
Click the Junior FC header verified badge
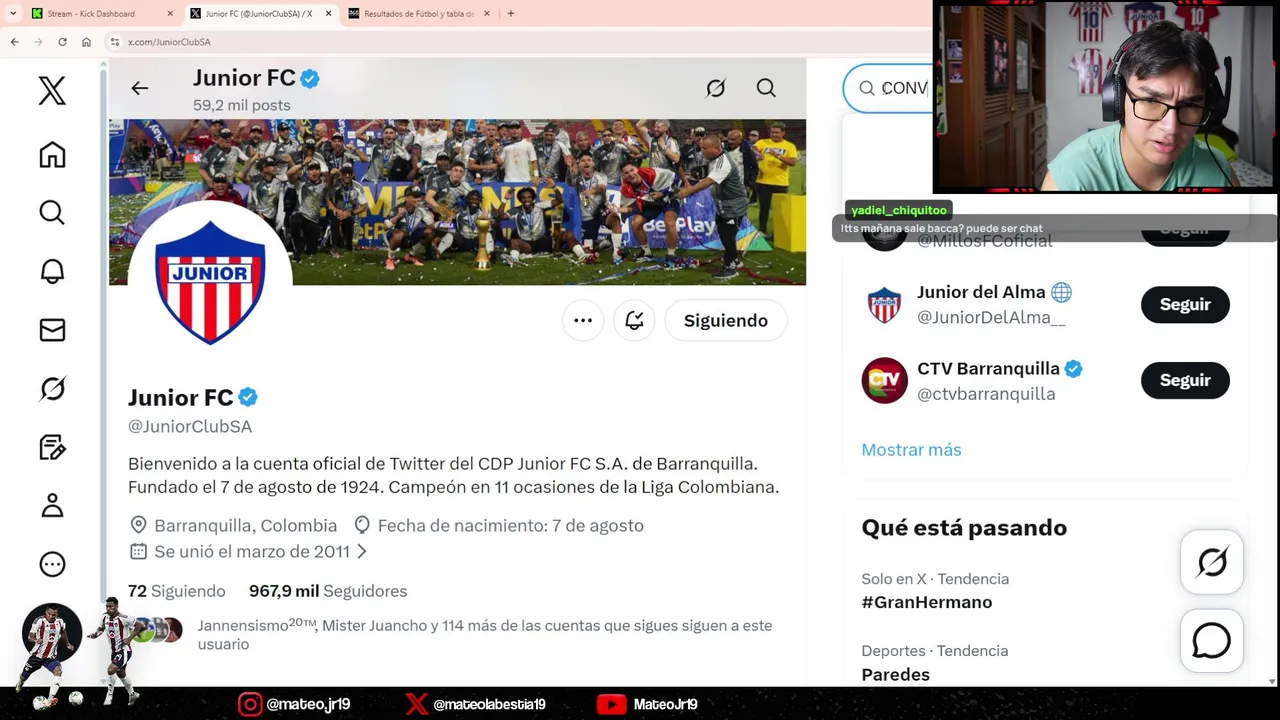tap(310, 78)
